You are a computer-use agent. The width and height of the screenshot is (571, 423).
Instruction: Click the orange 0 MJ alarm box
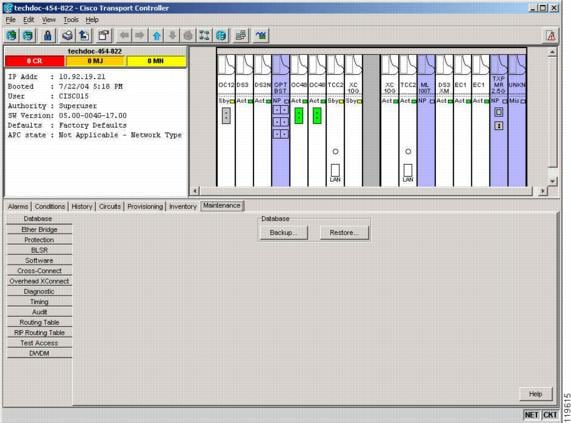click(95, 61)
